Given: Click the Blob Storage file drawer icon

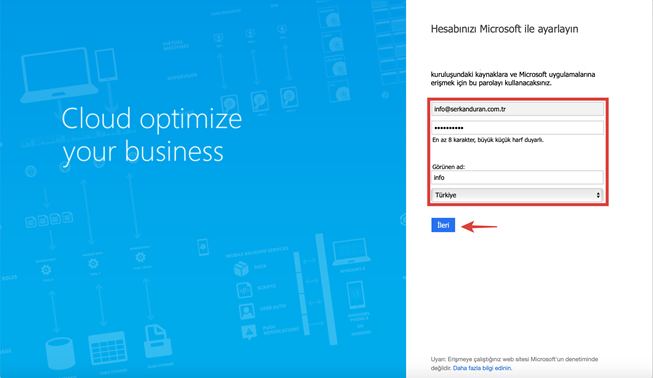Looking at the screenshot, I should point(157,341).
